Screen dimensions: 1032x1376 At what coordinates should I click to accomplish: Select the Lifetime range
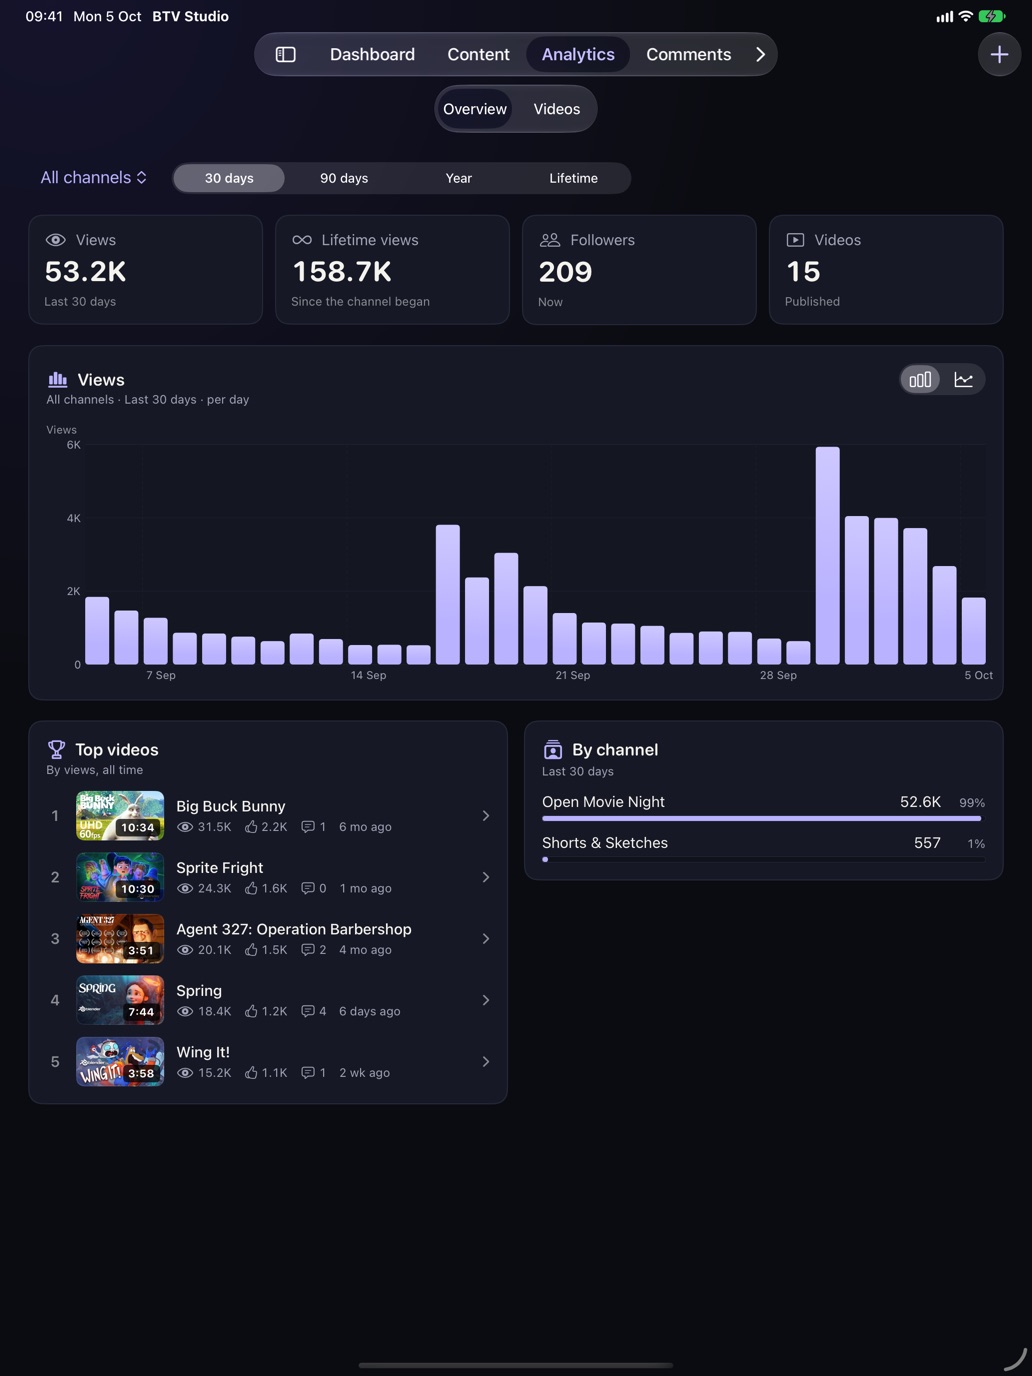coord(574,178)
